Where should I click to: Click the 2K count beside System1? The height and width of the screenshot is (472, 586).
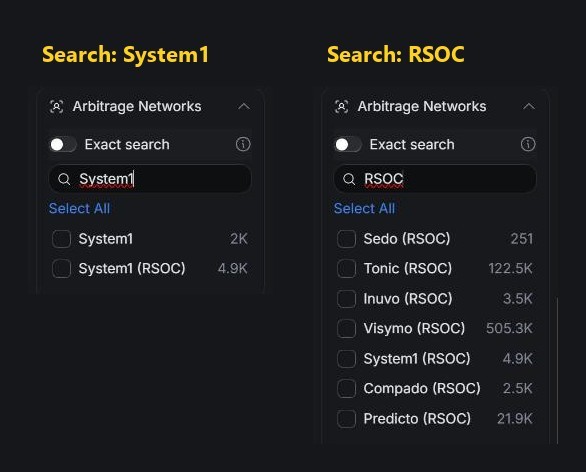pyautogui.click(x=239, y=239)
